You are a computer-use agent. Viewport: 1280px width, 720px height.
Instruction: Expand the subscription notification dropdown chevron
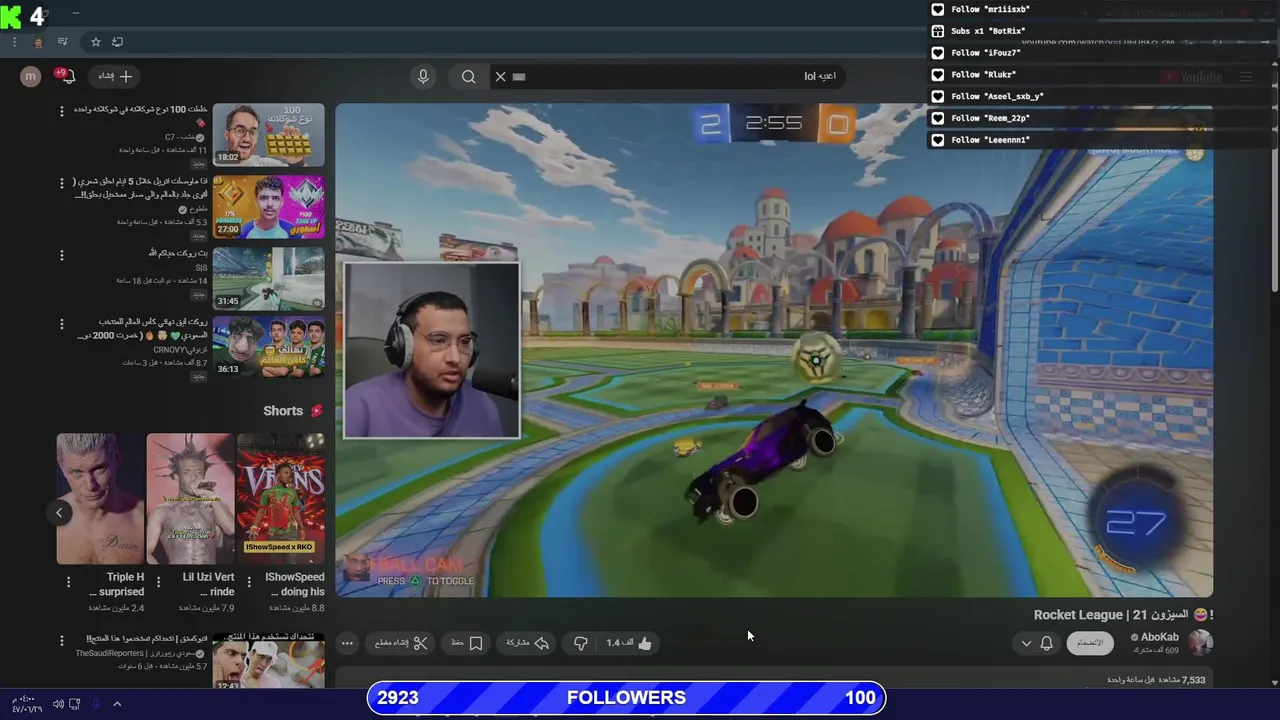tap(1026, 643)
